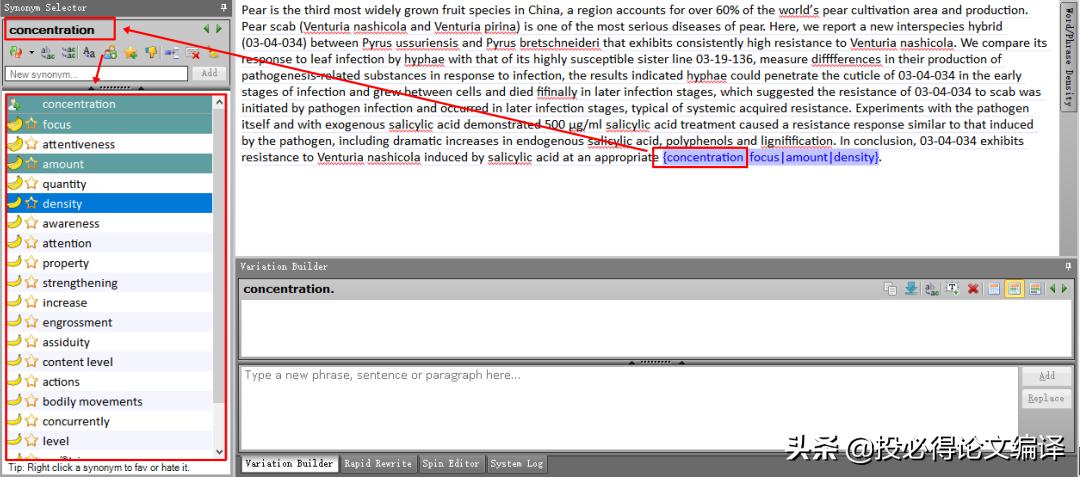Toggle favorite star for 'amount'
1080x477 pixels.
pos(31,164)
